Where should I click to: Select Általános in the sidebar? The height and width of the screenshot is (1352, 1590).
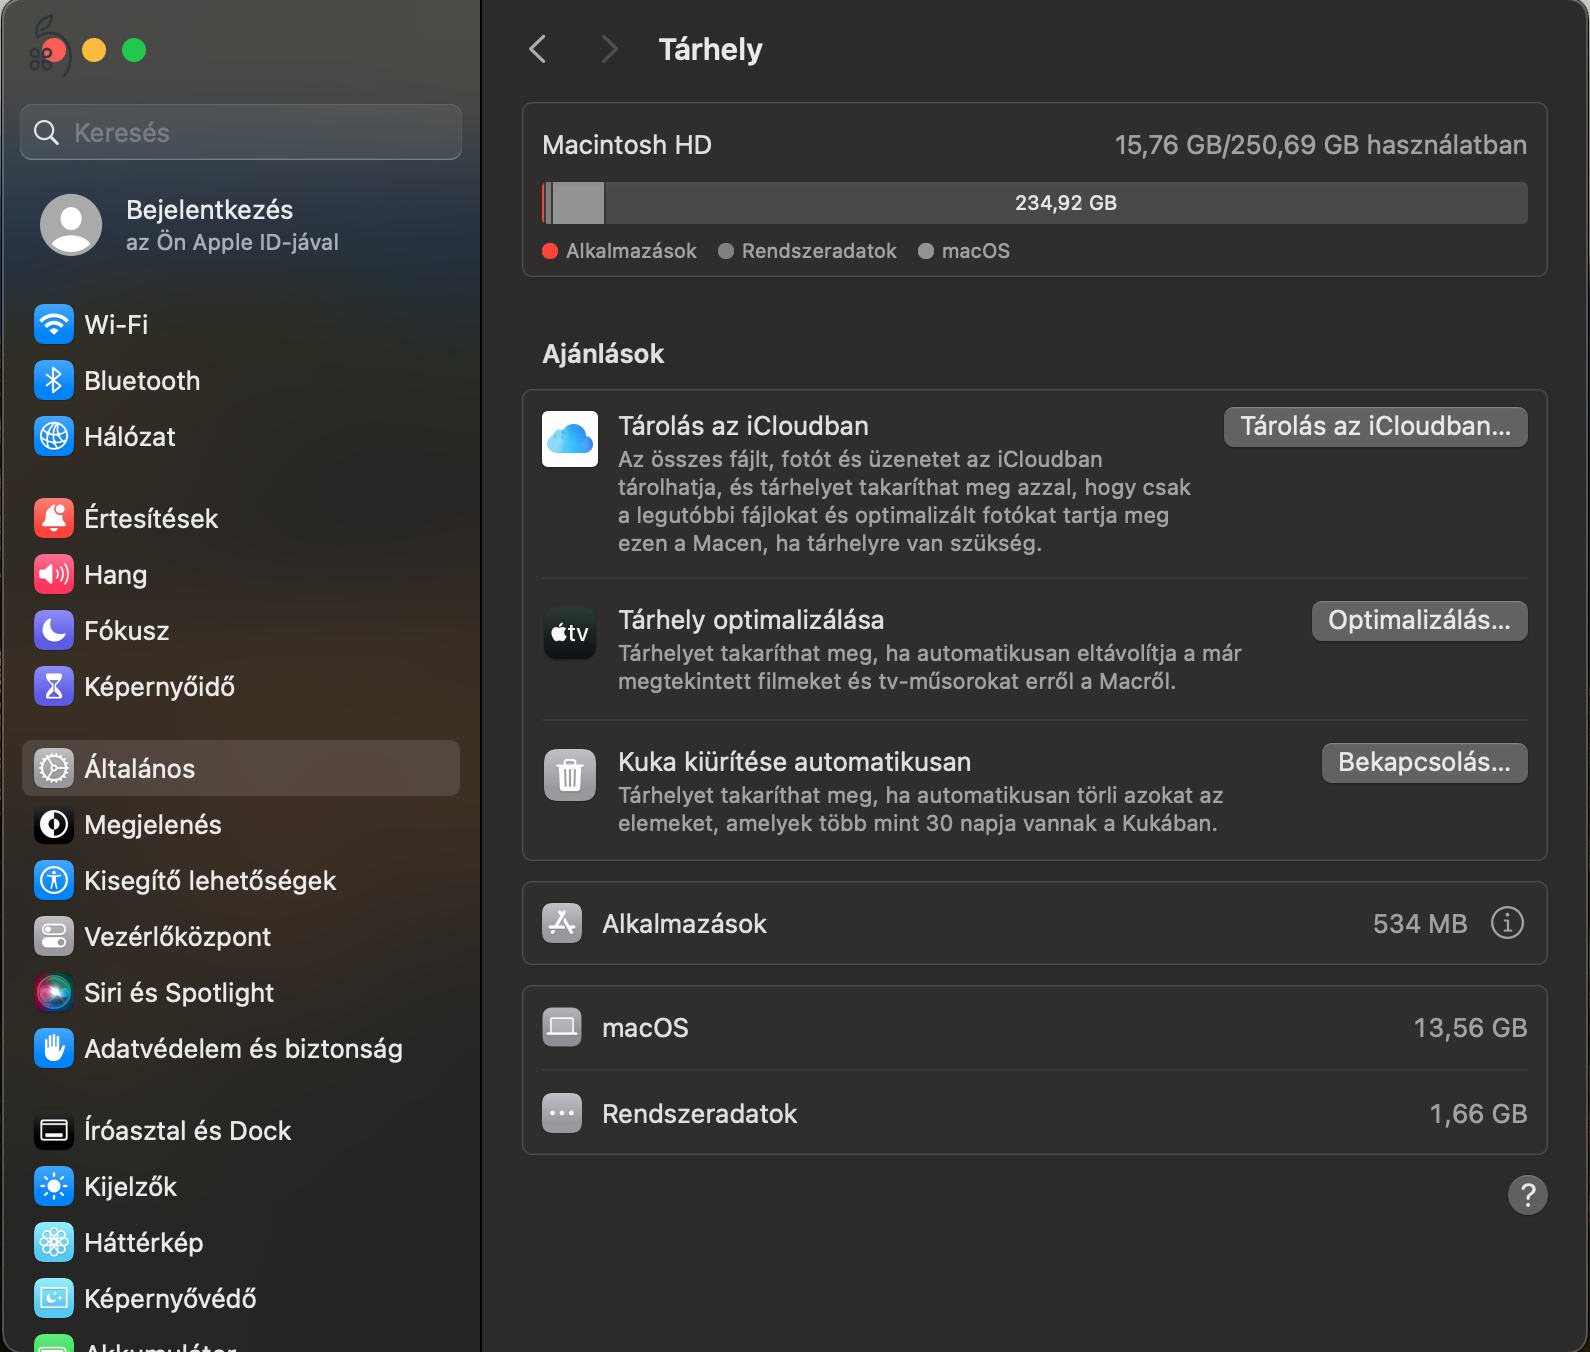240,768
